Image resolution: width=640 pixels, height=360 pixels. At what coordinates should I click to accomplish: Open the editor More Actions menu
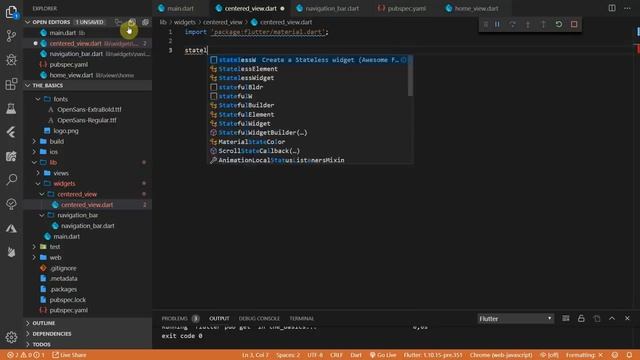pyautogui.click(x=627, y=8)
